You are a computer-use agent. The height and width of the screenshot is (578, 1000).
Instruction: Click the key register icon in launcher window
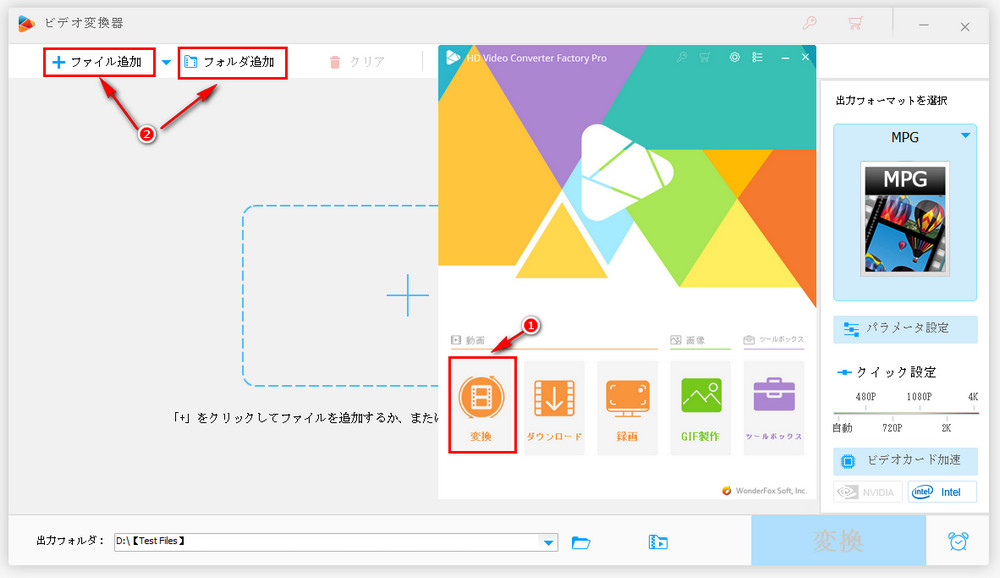[682, 57]
